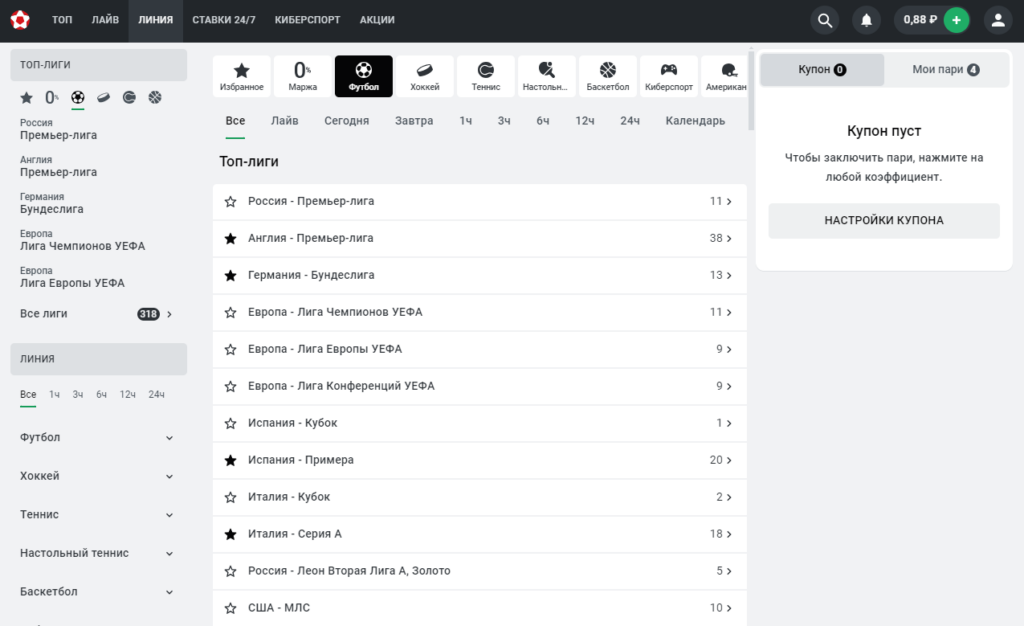
Task: Select the Американский футбол helmet tile
Action: [x=725, y=76]
